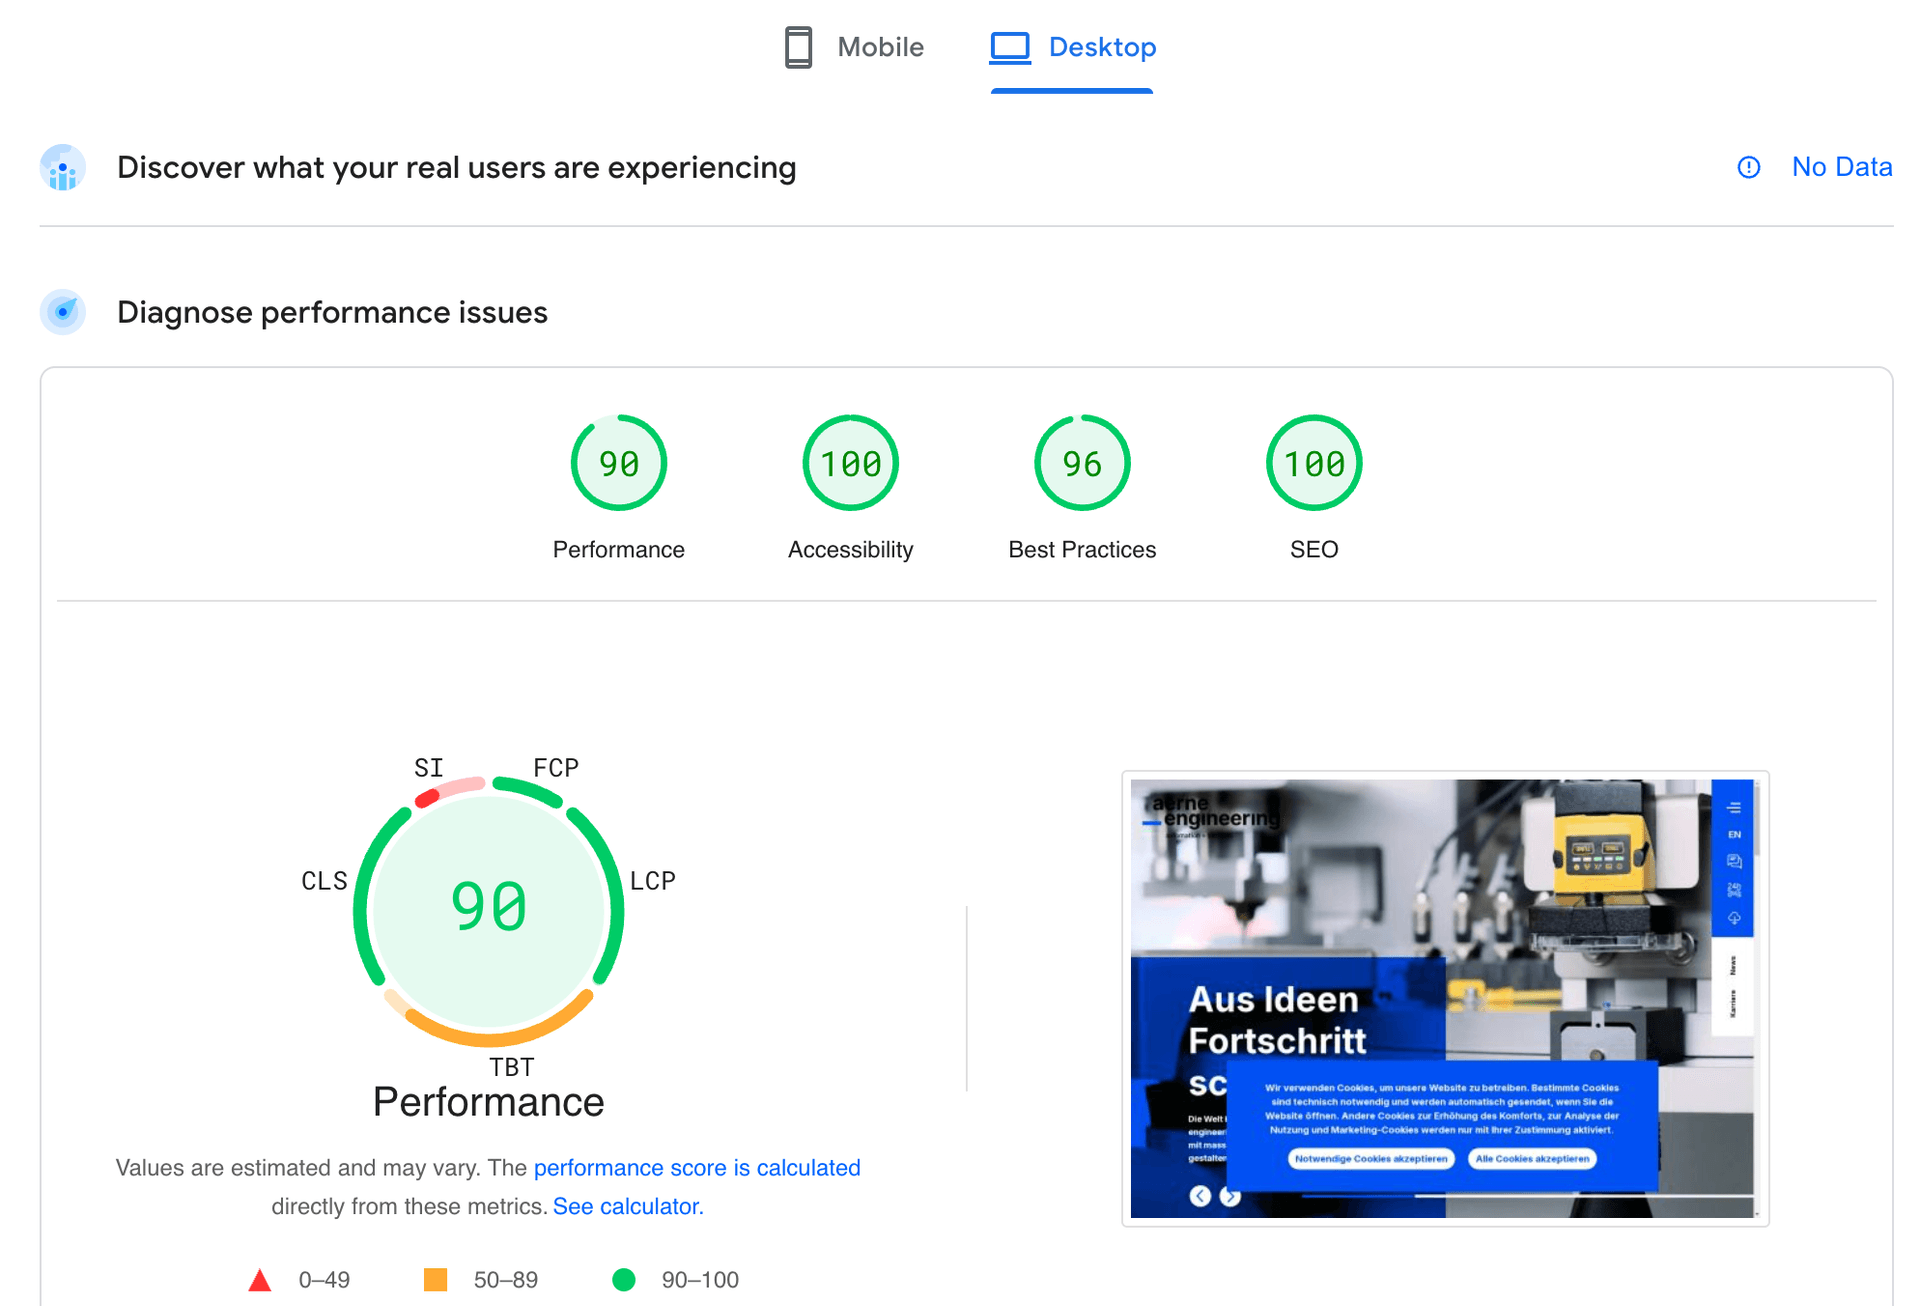The image size is (1920, 1306).
Task: Click the mobile phone icon
Action: click(798, 47)
